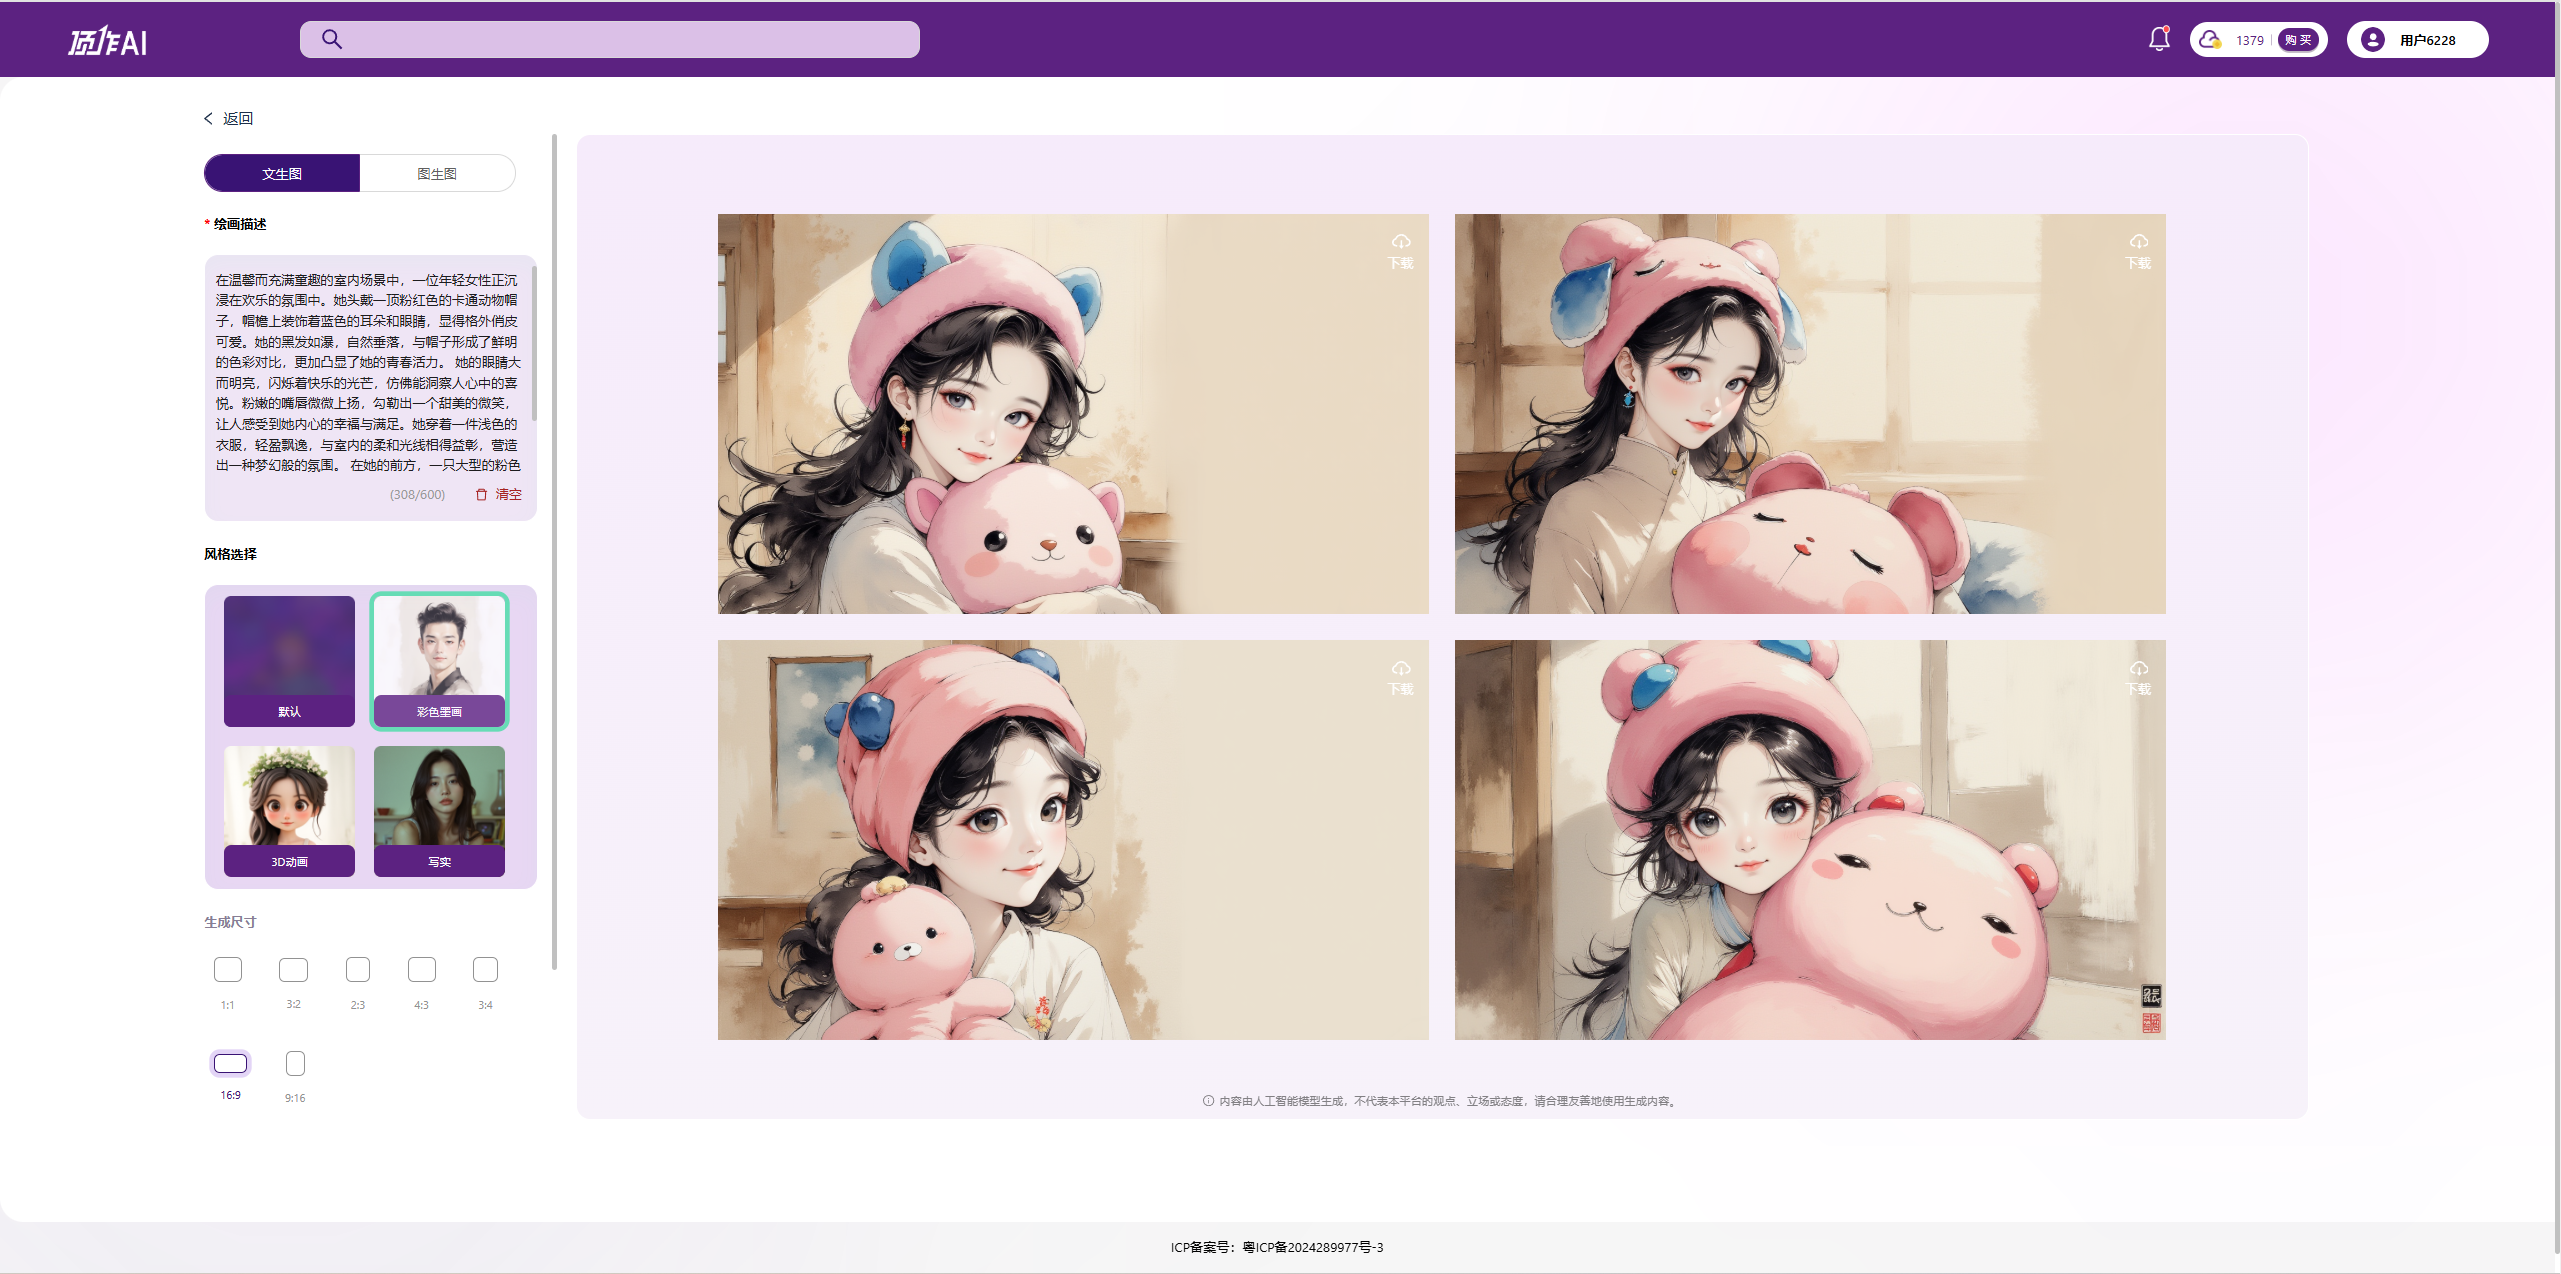
Task: Select the 文生图 tab
Action: click(282, 173)
